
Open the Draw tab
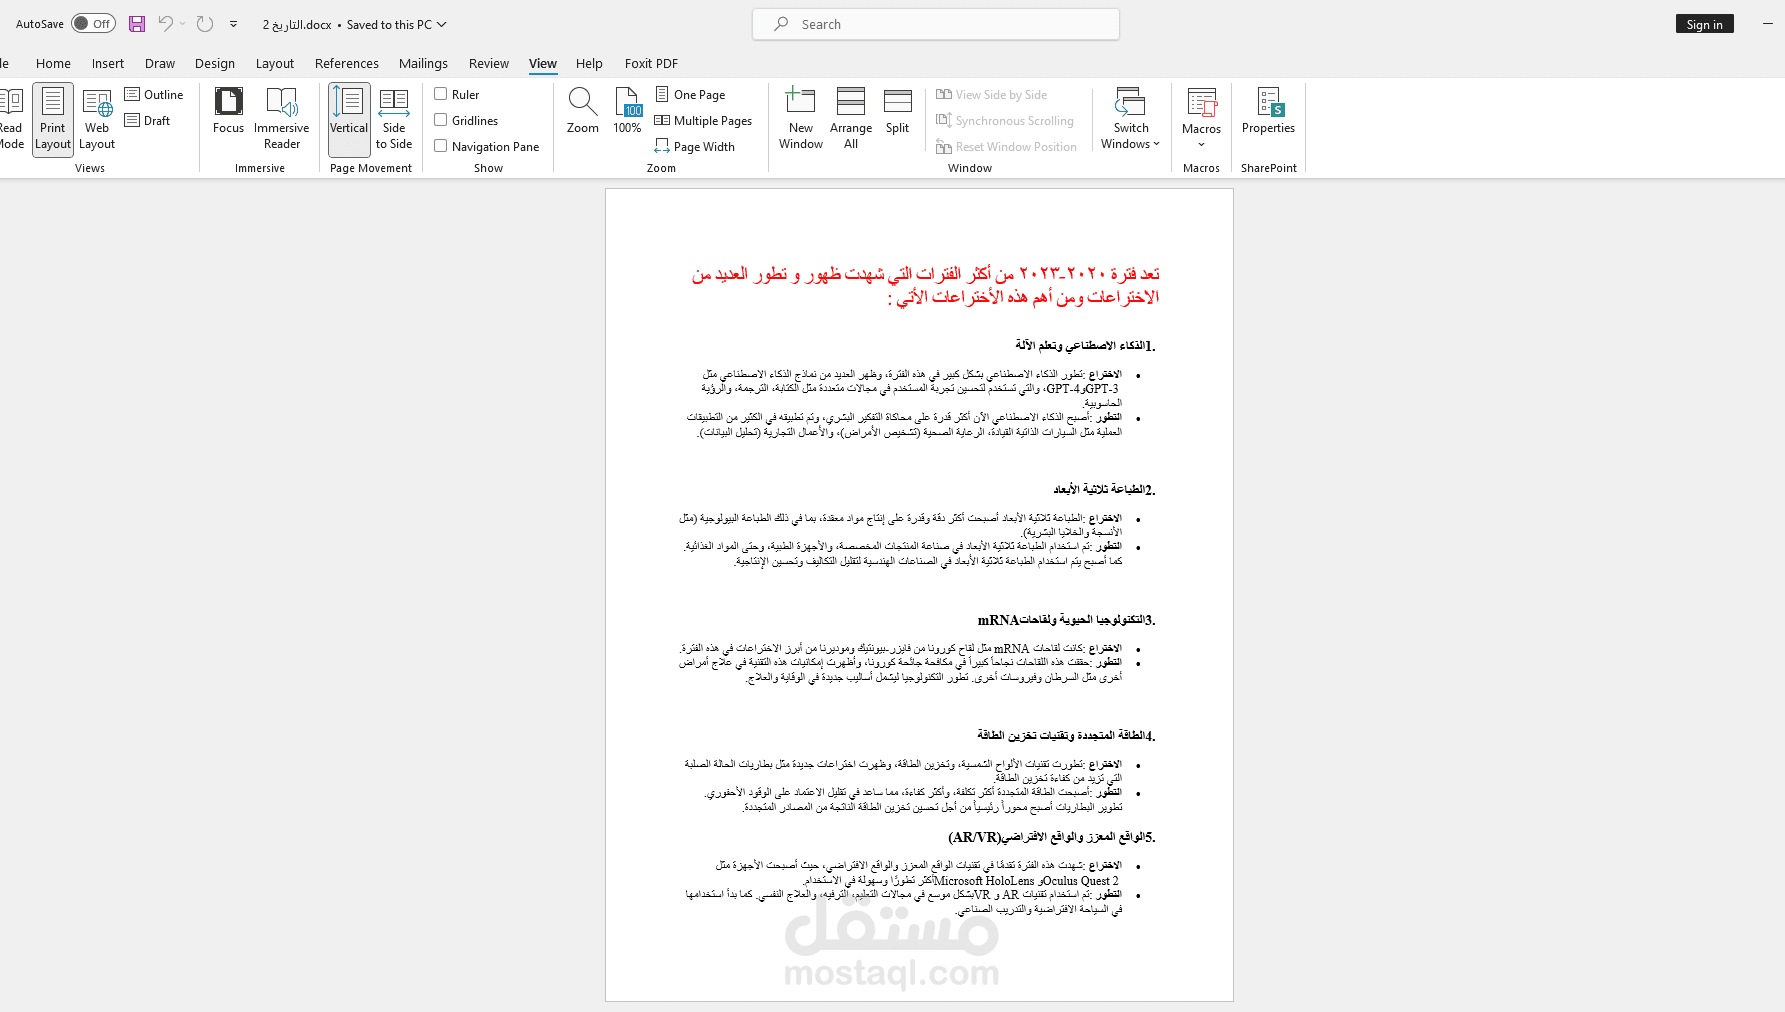coord(160,63)
